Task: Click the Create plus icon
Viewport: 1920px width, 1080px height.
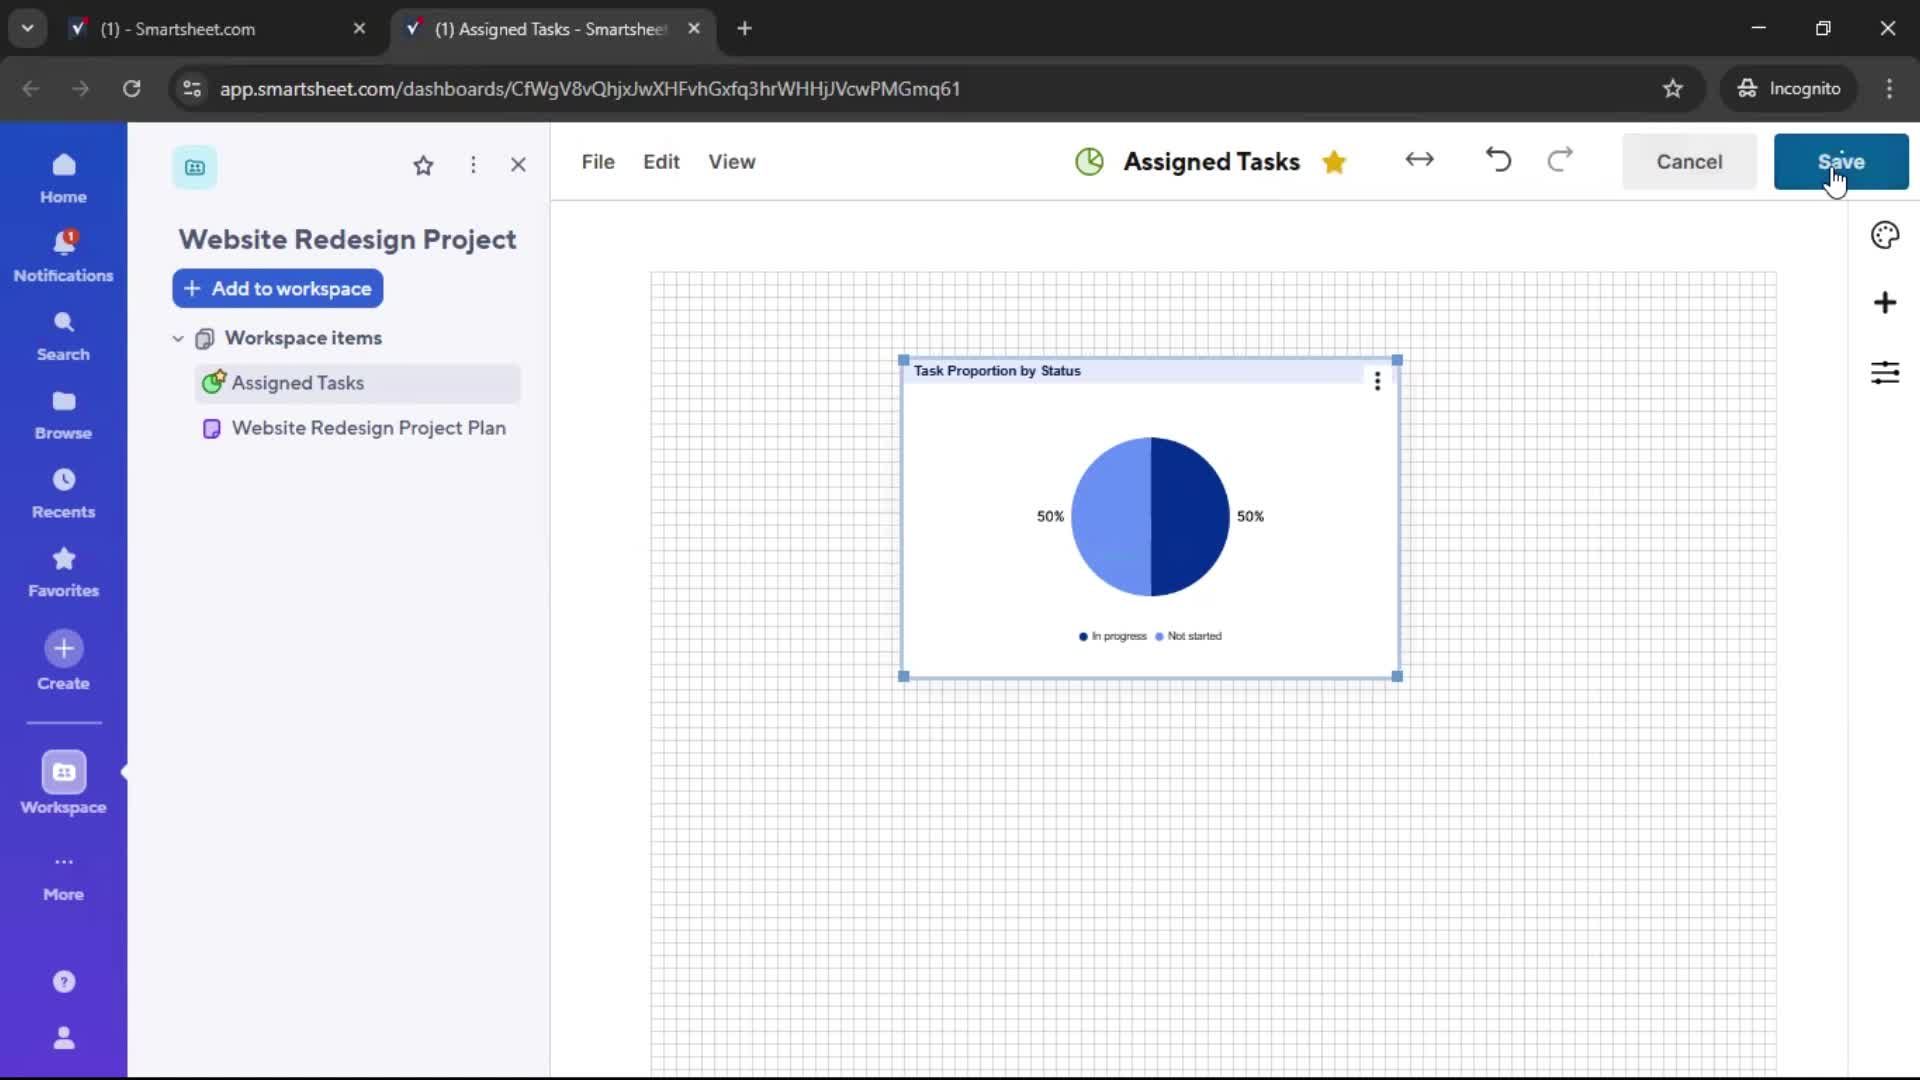Action: coord(63,650)
